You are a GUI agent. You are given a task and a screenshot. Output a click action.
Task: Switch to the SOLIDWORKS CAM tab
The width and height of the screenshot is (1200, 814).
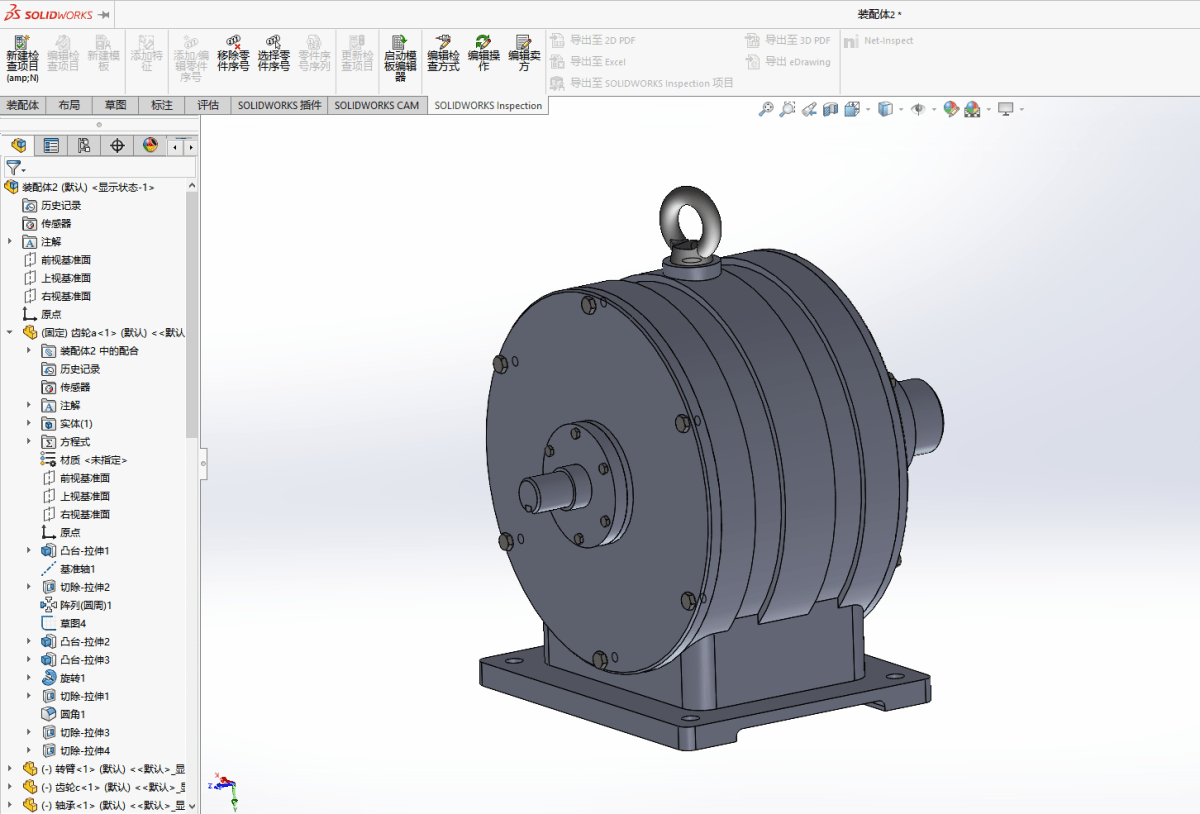[x=376, y=105]
